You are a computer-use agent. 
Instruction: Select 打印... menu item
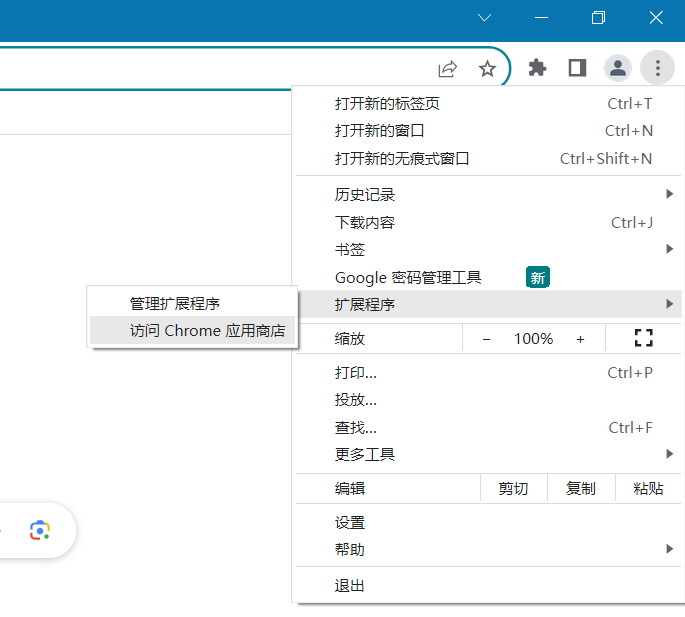tap(488, 373)
